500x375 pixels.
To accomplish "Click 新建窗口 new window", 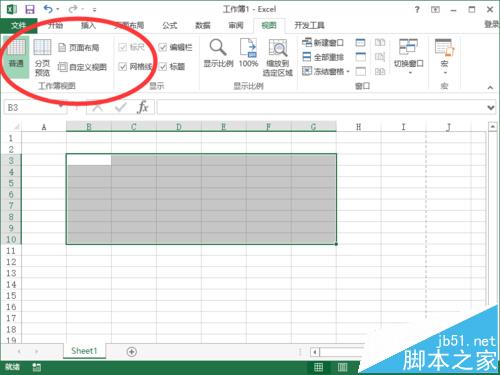I will pyautogui.click(x=323, y=43).
